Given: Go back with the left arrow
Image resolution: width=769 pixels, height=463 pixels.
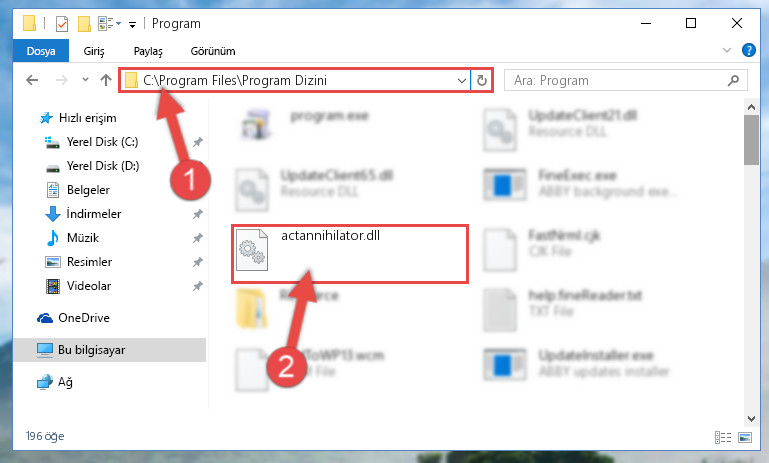Looking at the screenshot, I should (32, 80).
